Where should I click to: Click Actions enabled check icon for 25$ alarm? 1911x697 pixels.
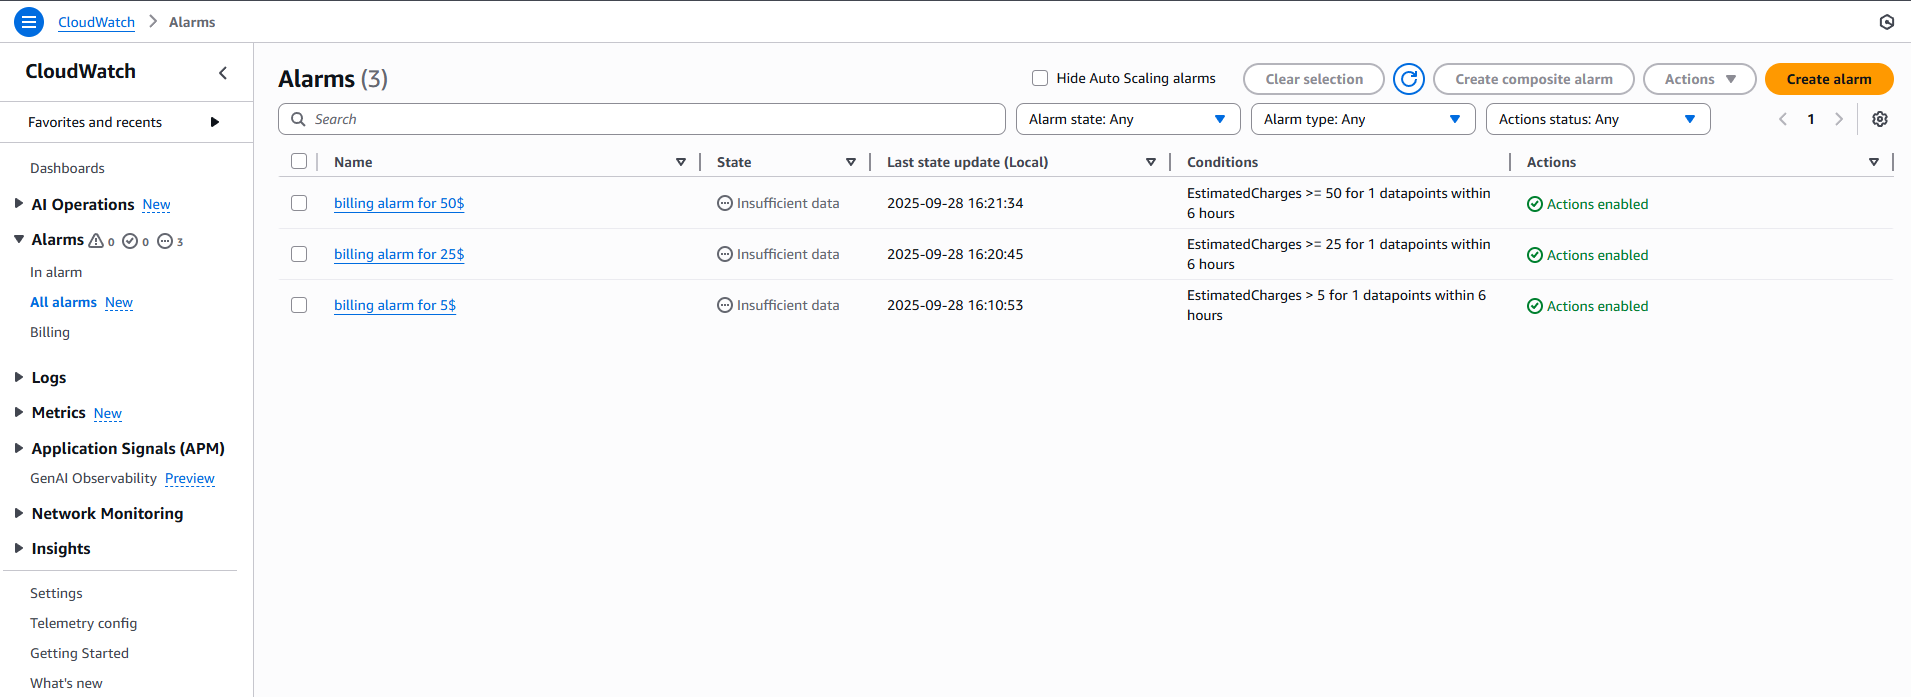[x=1535, y=255]
